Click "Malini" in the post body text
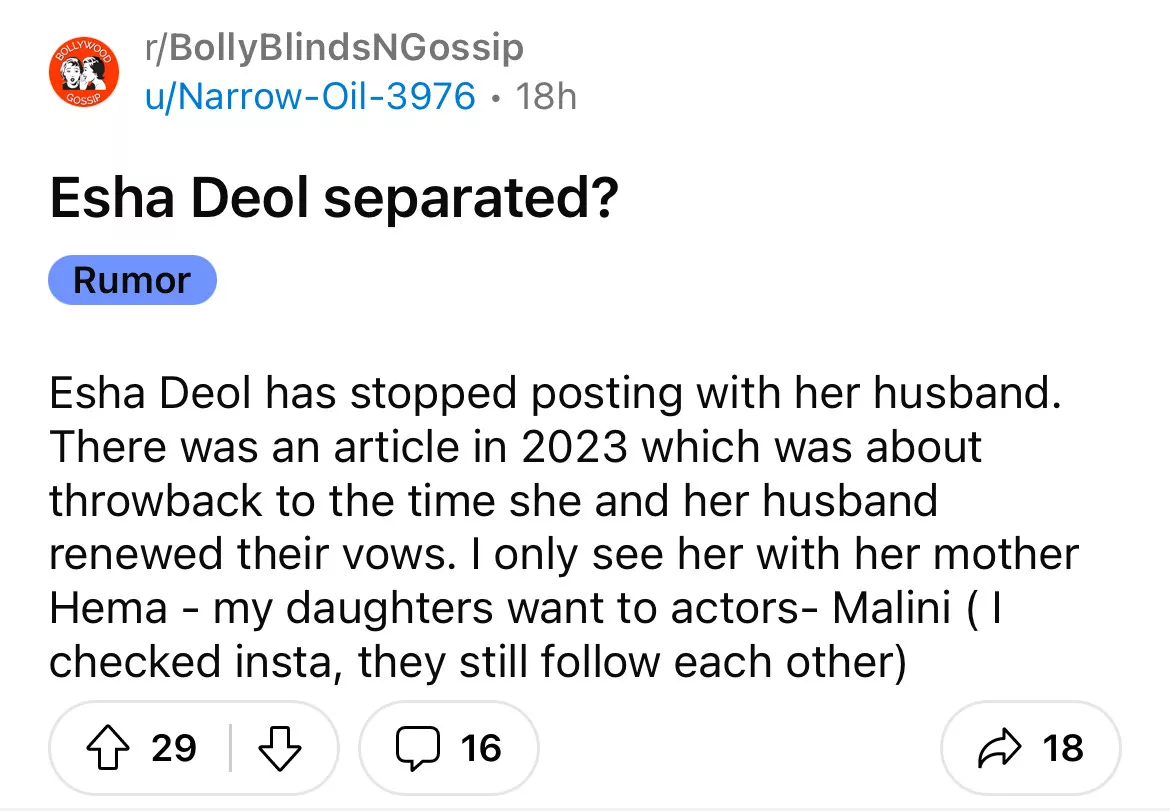 (886, 609)
